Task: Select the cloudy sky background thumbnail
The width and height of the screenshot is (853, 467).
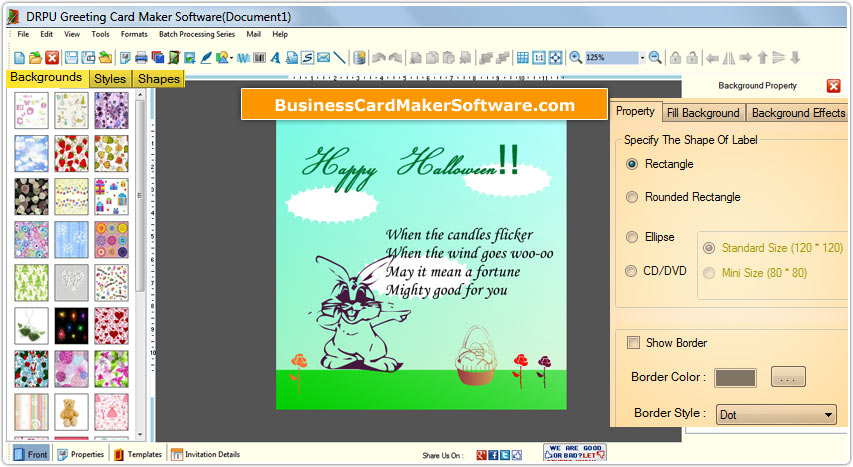Action: point(31,154)
